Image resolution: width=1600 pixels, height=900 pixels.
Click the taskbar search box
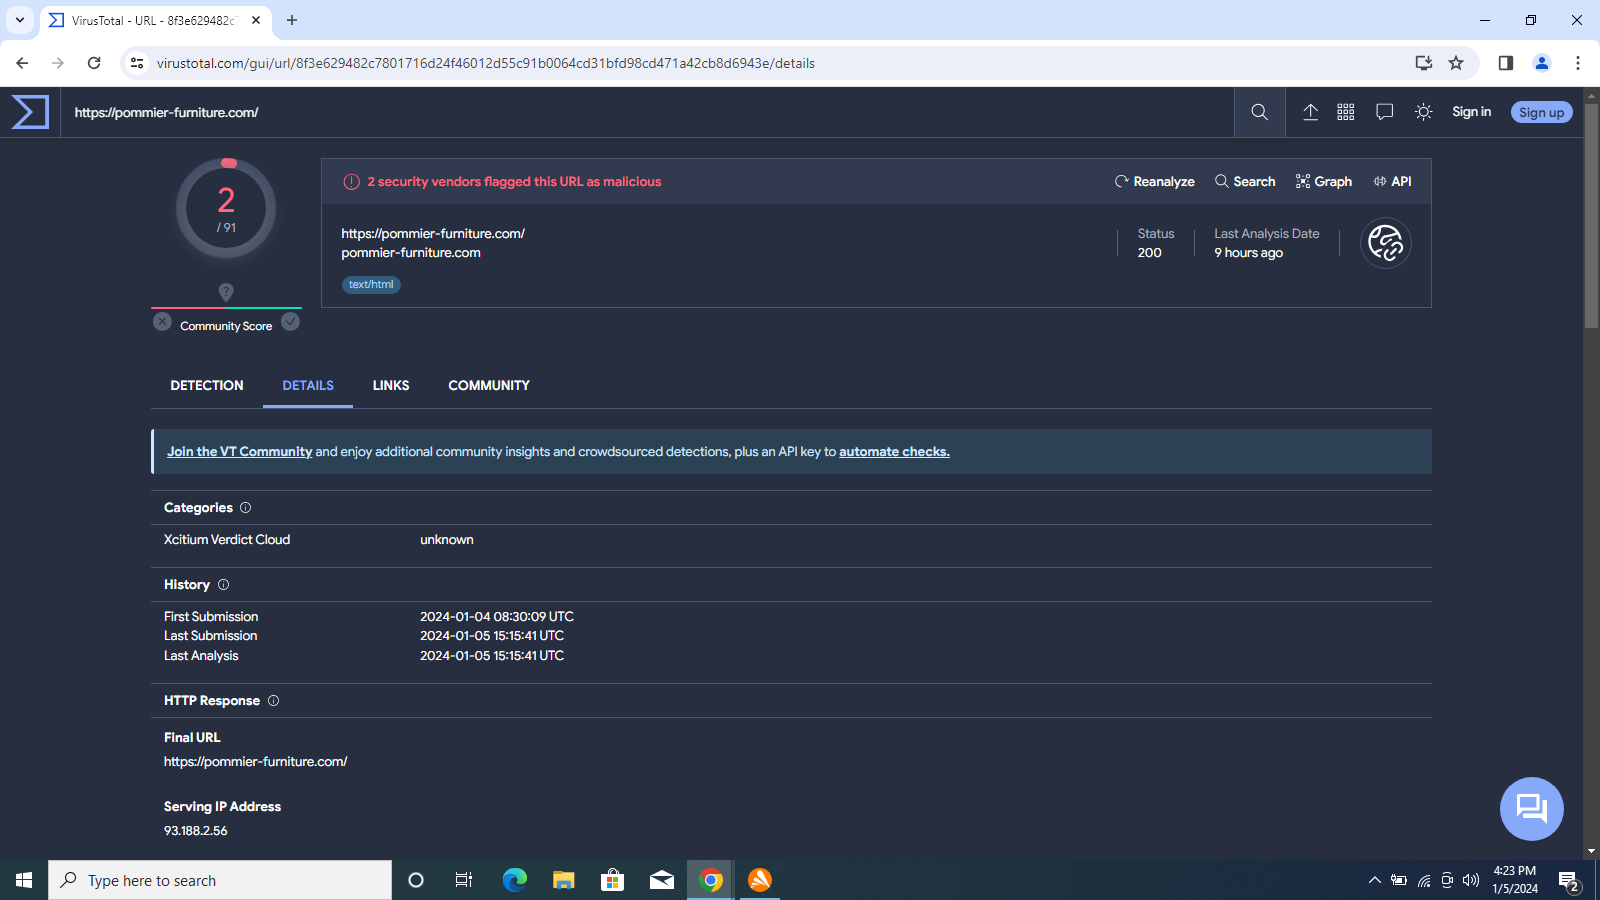pyautogui.click(x=220, y=880)
